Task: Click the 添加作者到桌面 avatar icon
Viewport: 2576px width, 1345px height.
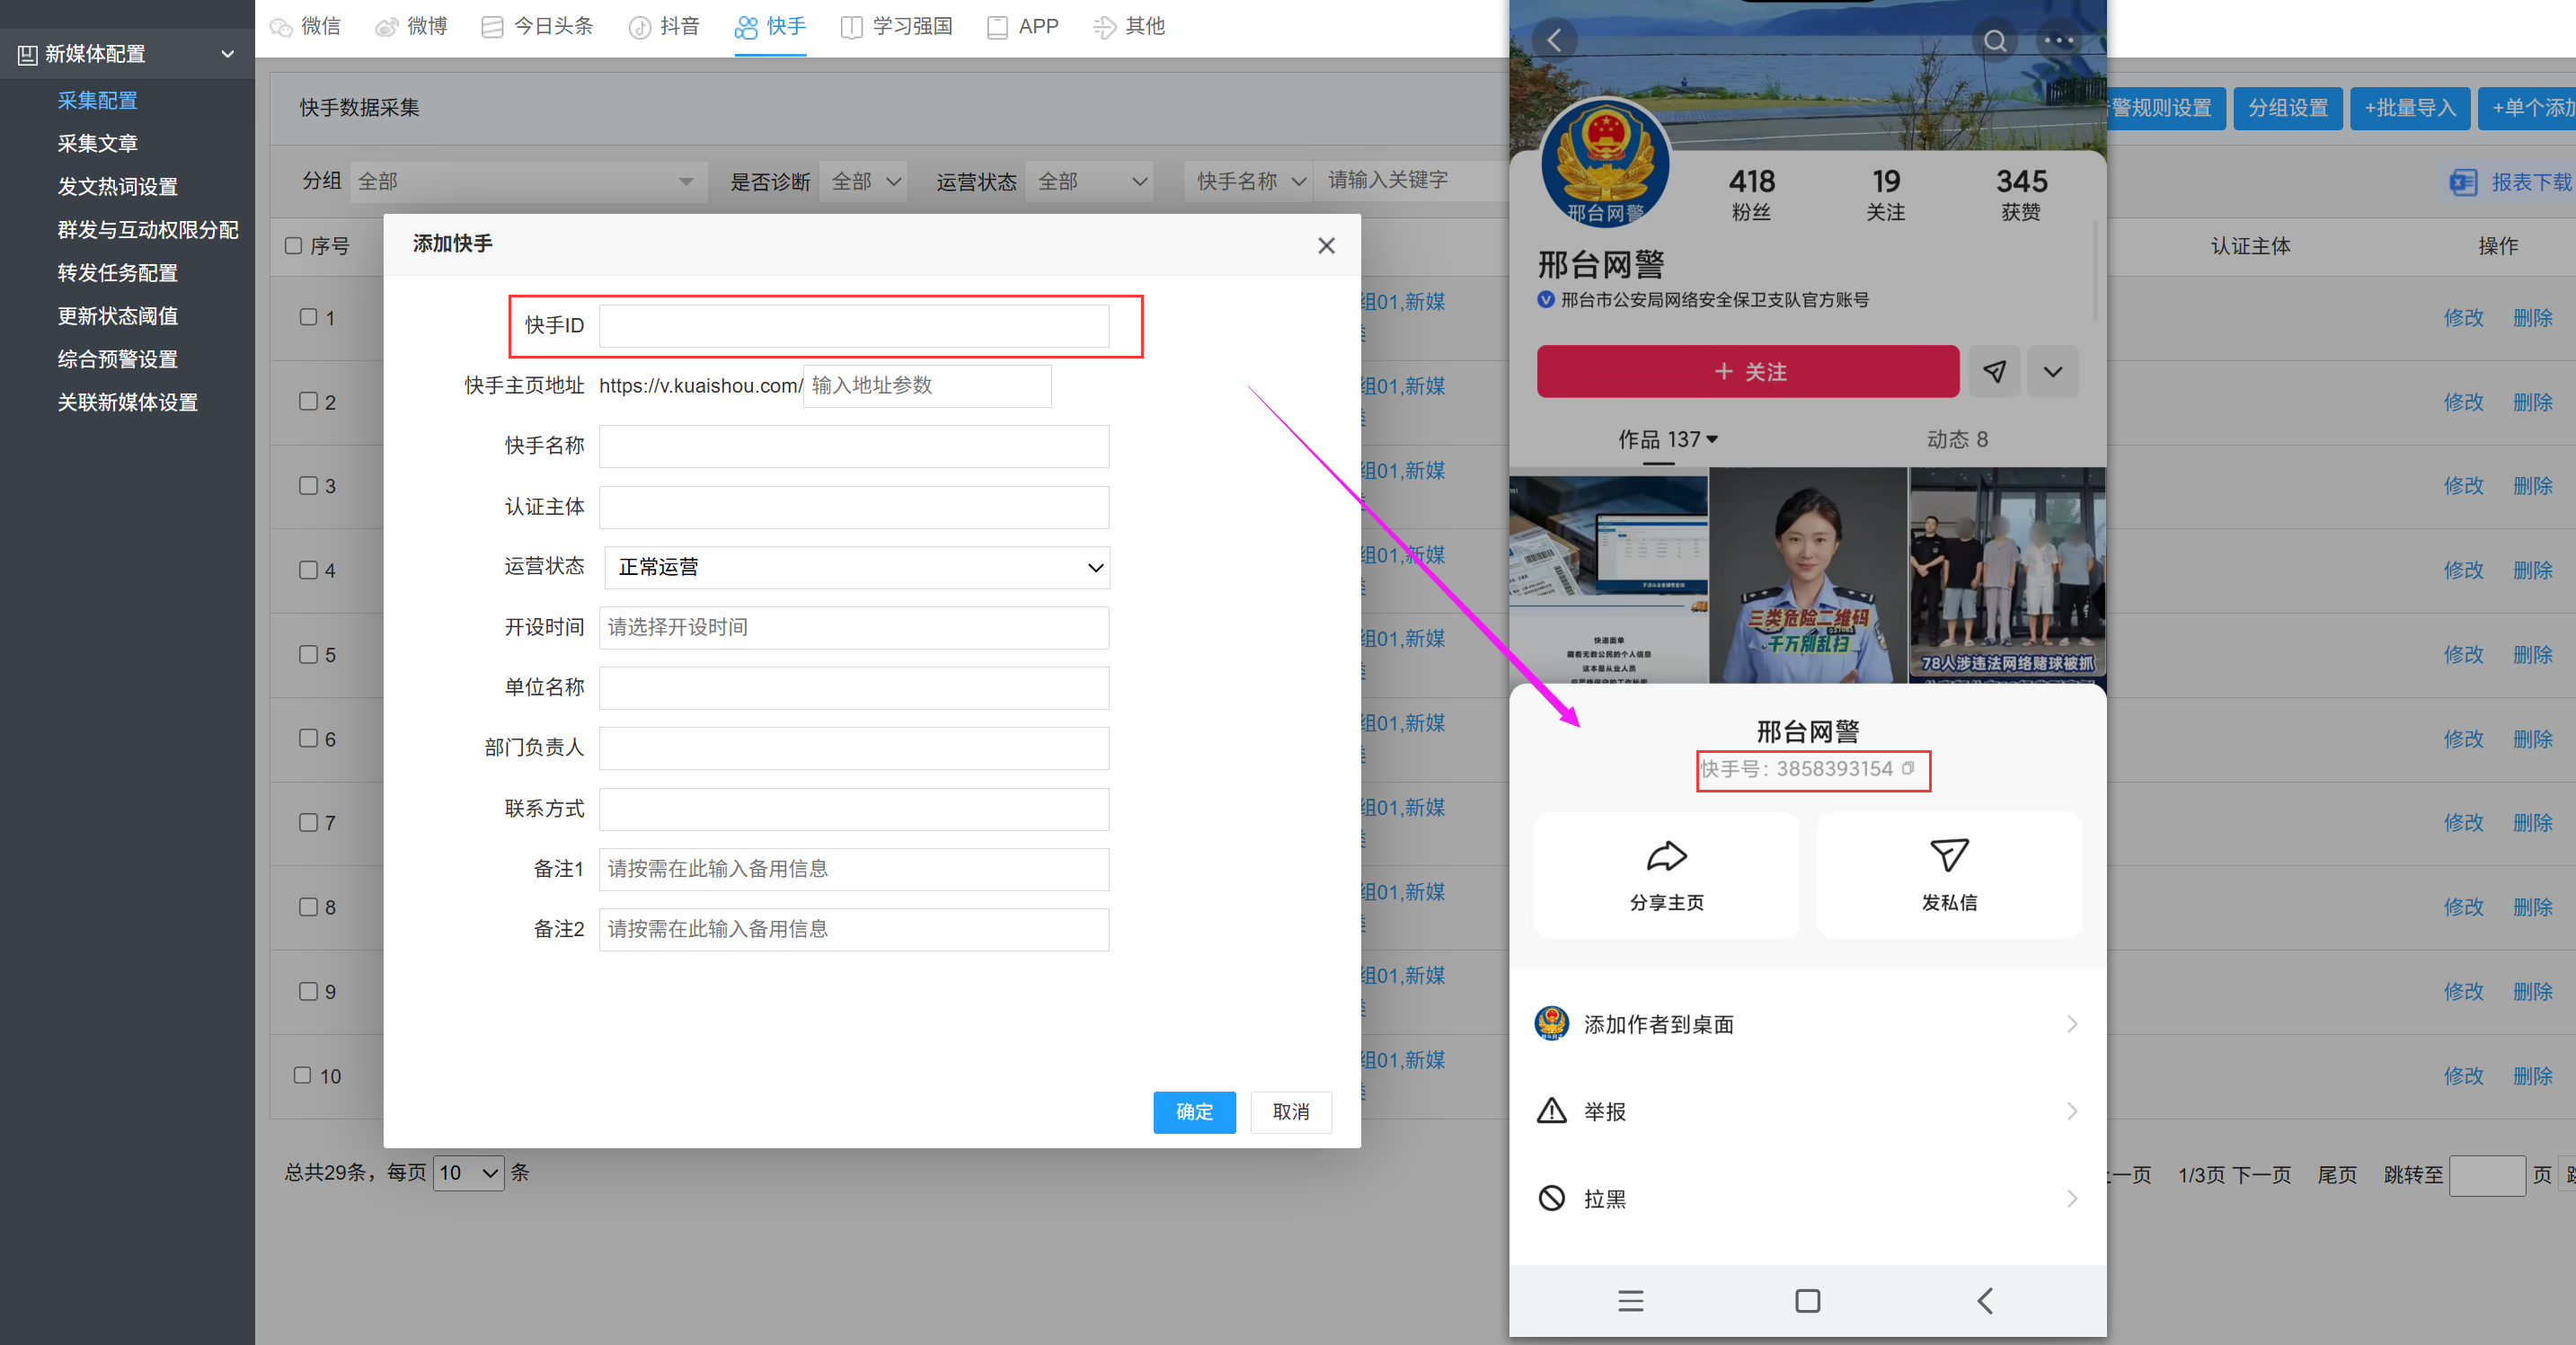Action: [1551, 1023]
